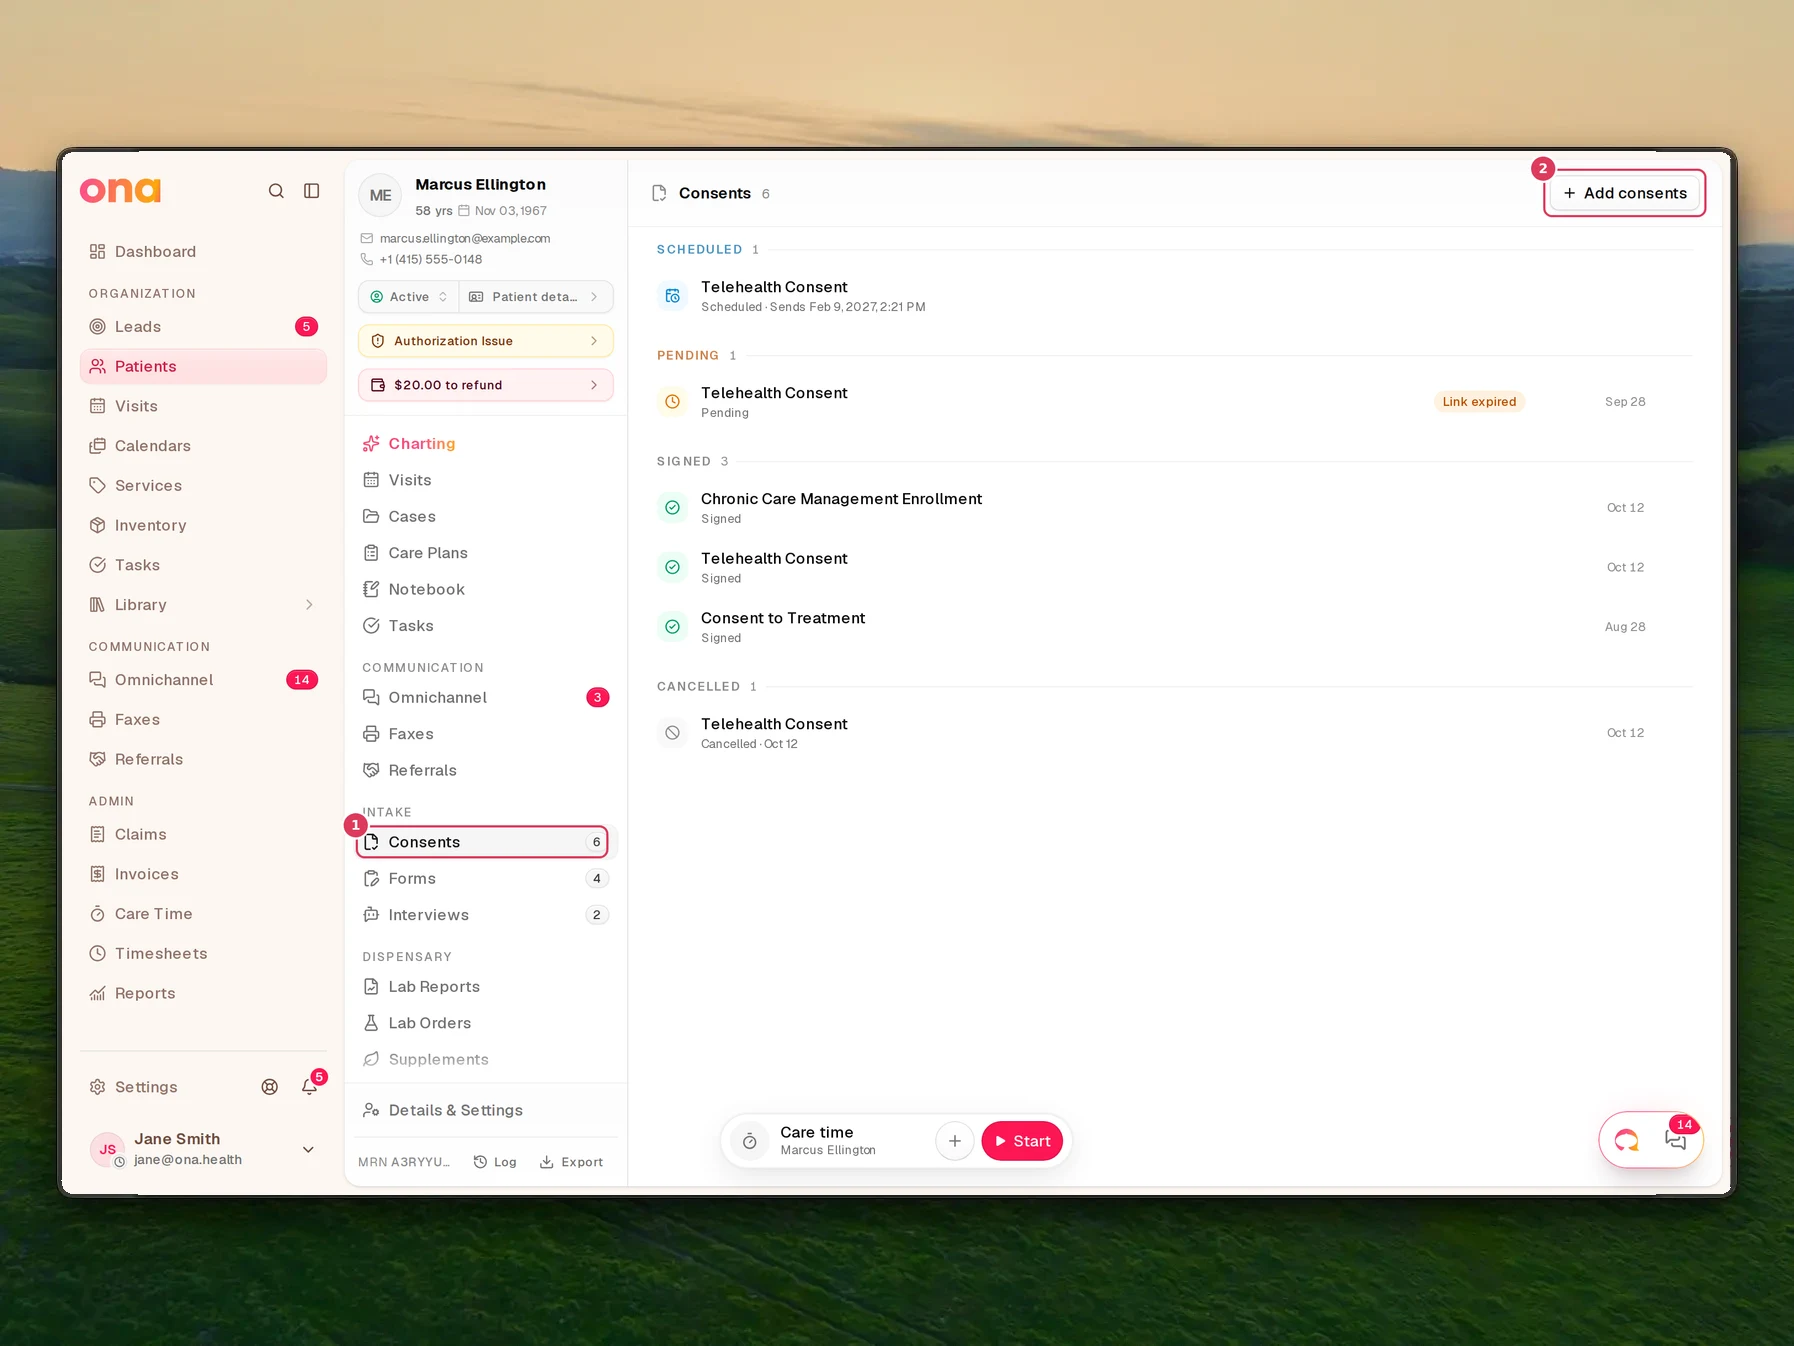Open the $20.00 to refund banner
1794x1346 pixels.
tap(486, 385)
